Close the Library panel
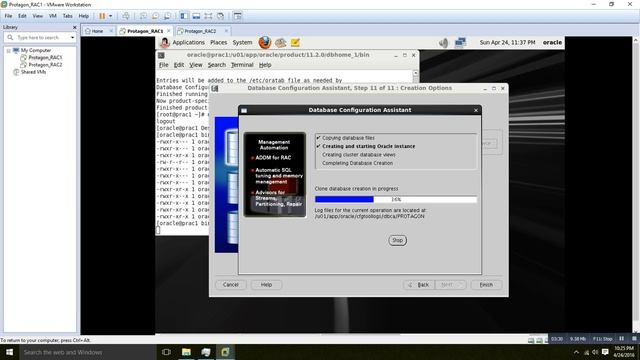 pos(74,27)
